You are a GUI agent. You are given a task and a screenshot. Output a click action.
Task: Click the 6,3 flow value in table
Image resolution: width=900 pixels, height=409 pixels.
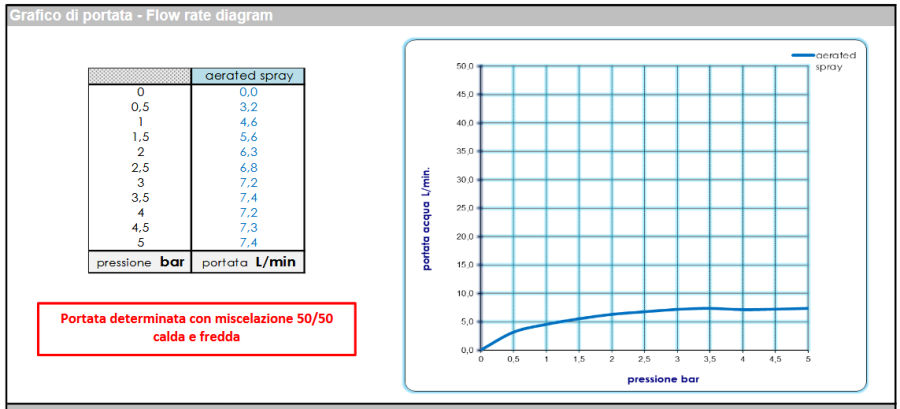coord(248,152)
